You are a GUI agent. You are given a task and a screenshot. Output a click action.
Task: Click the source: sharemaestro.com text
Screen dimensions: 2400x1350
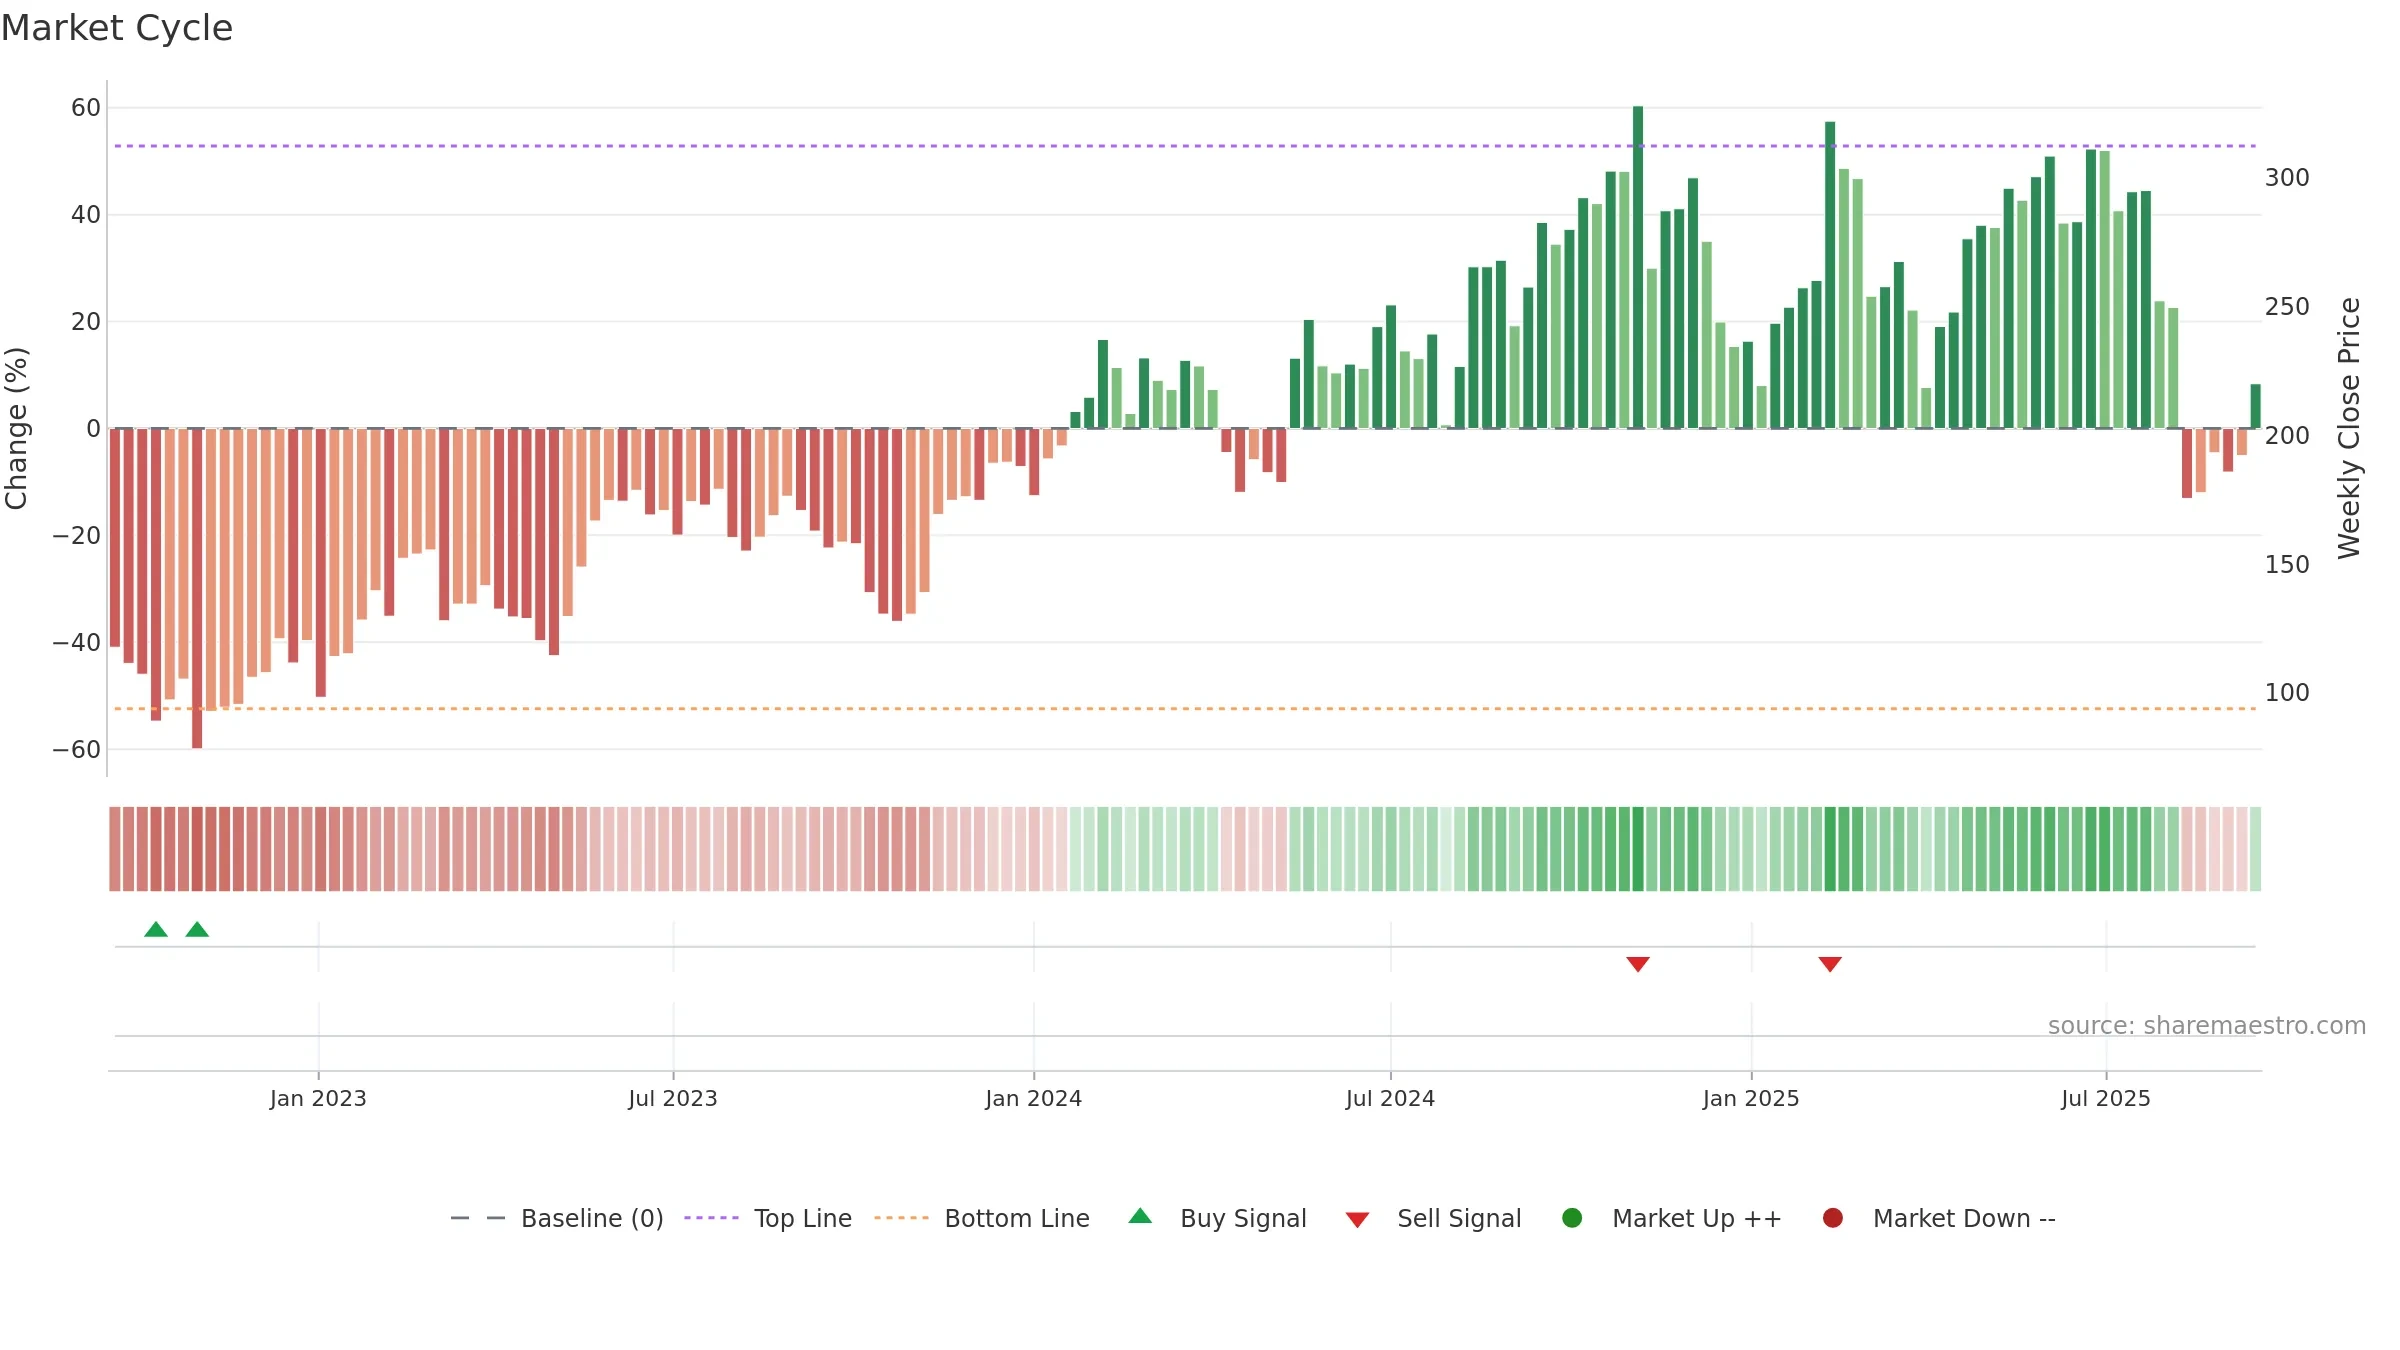(2207, 1026)
